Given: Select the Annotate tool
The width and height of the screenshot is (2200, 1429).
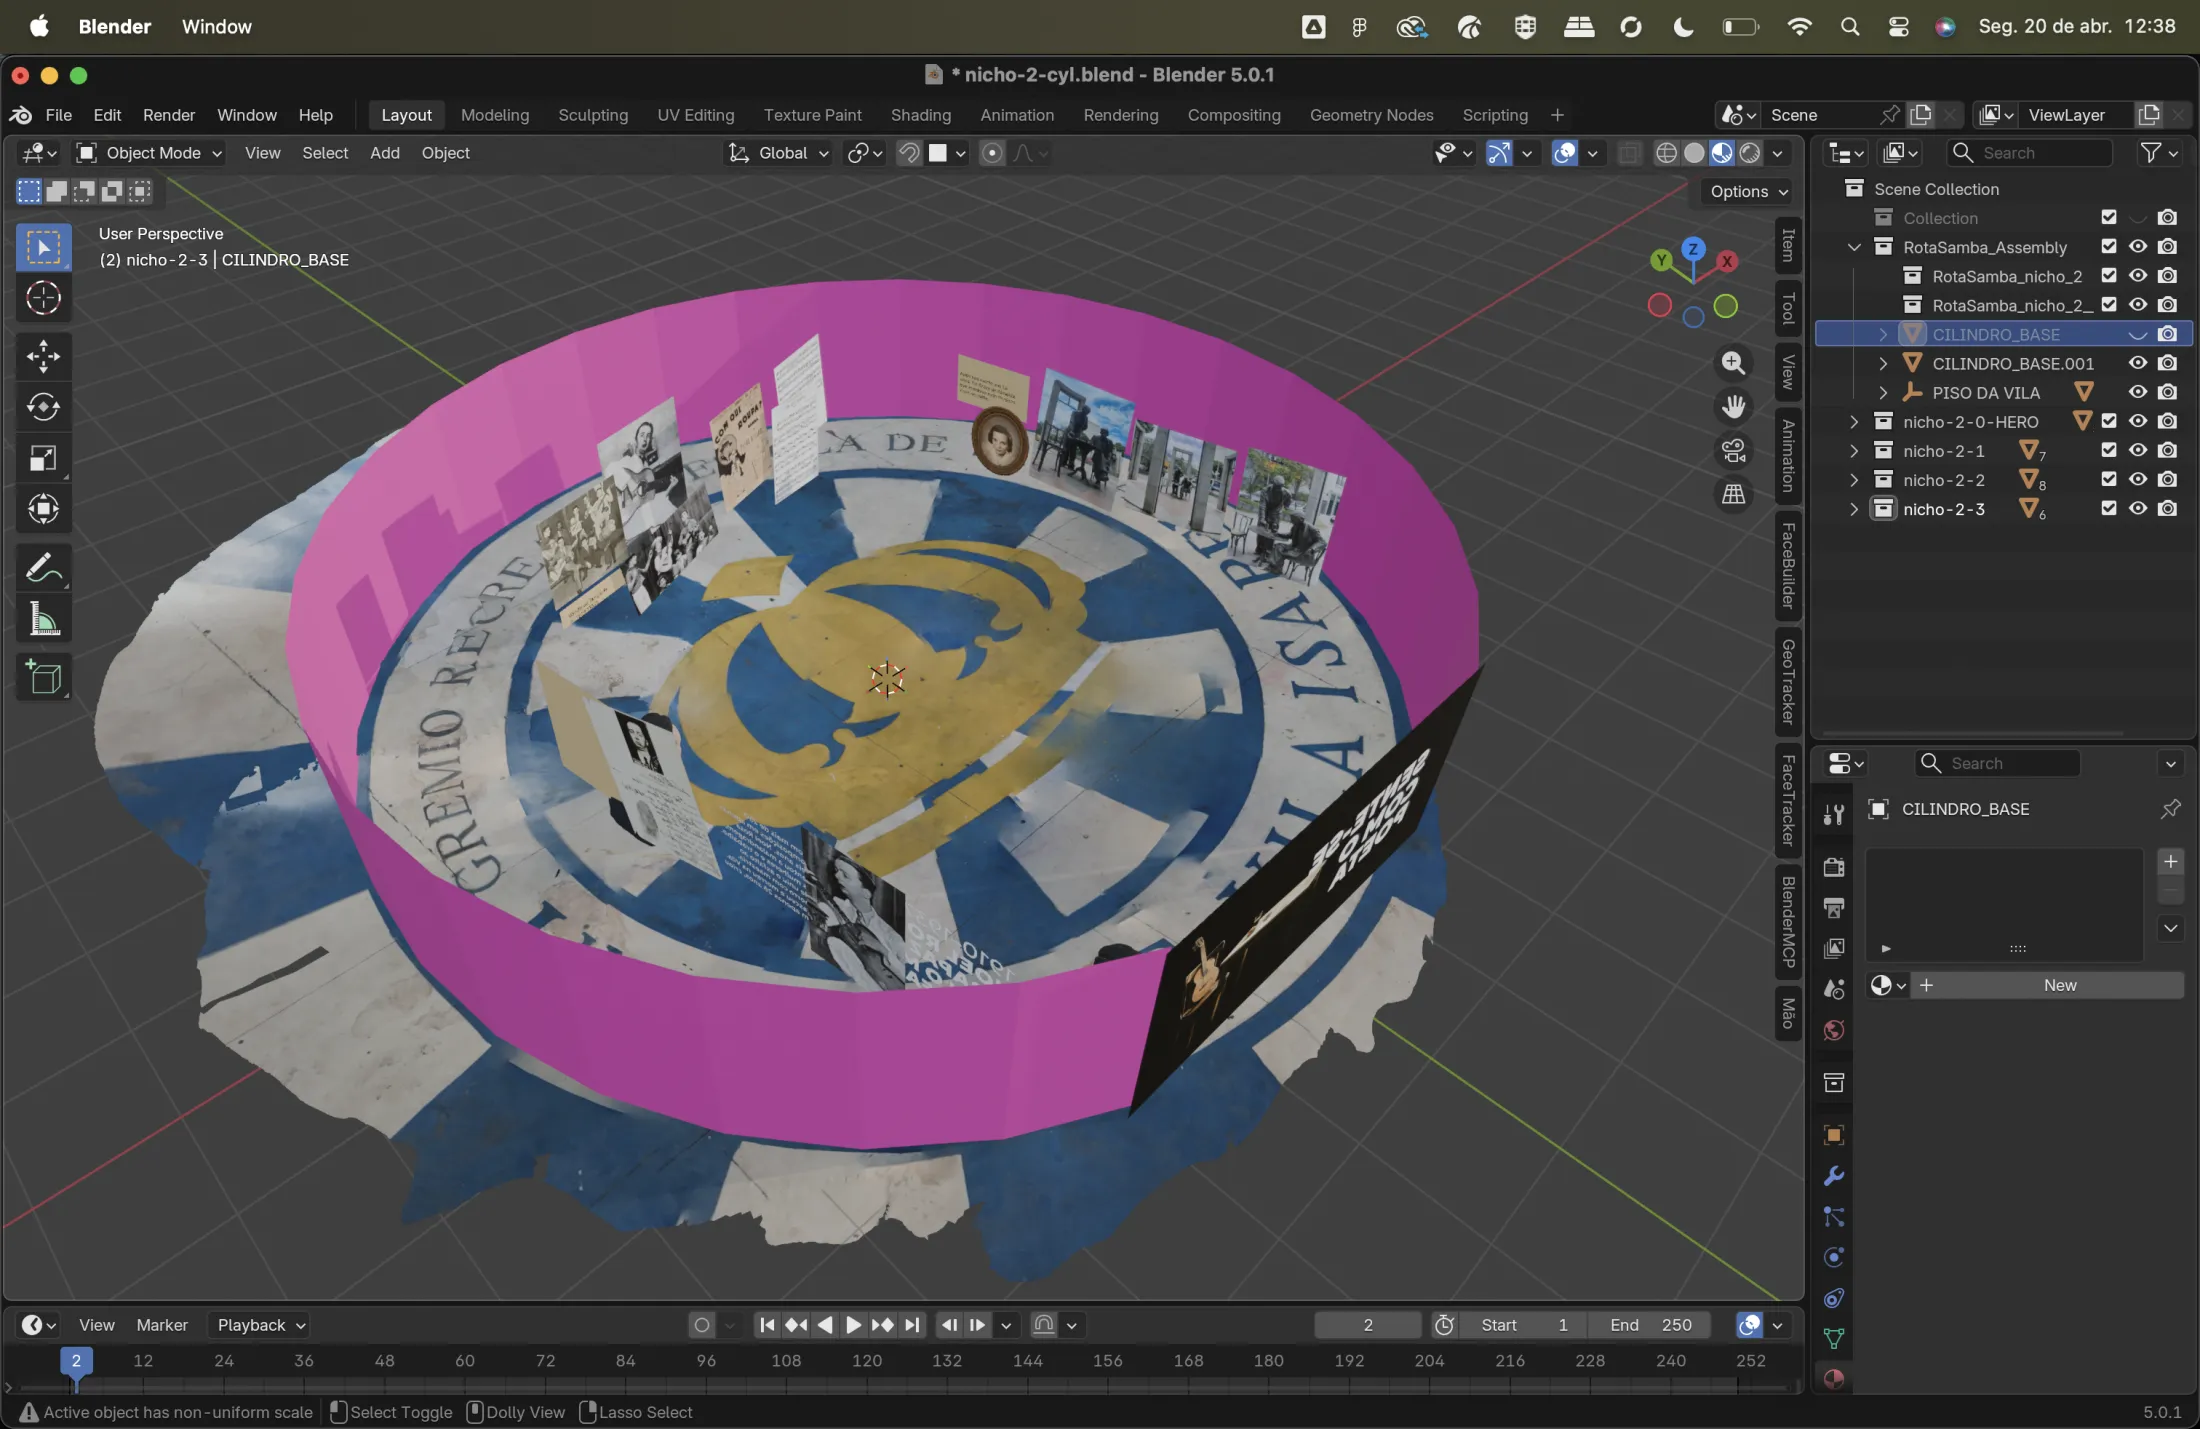Looking at the screenshot, I should [x=43, y=568].
